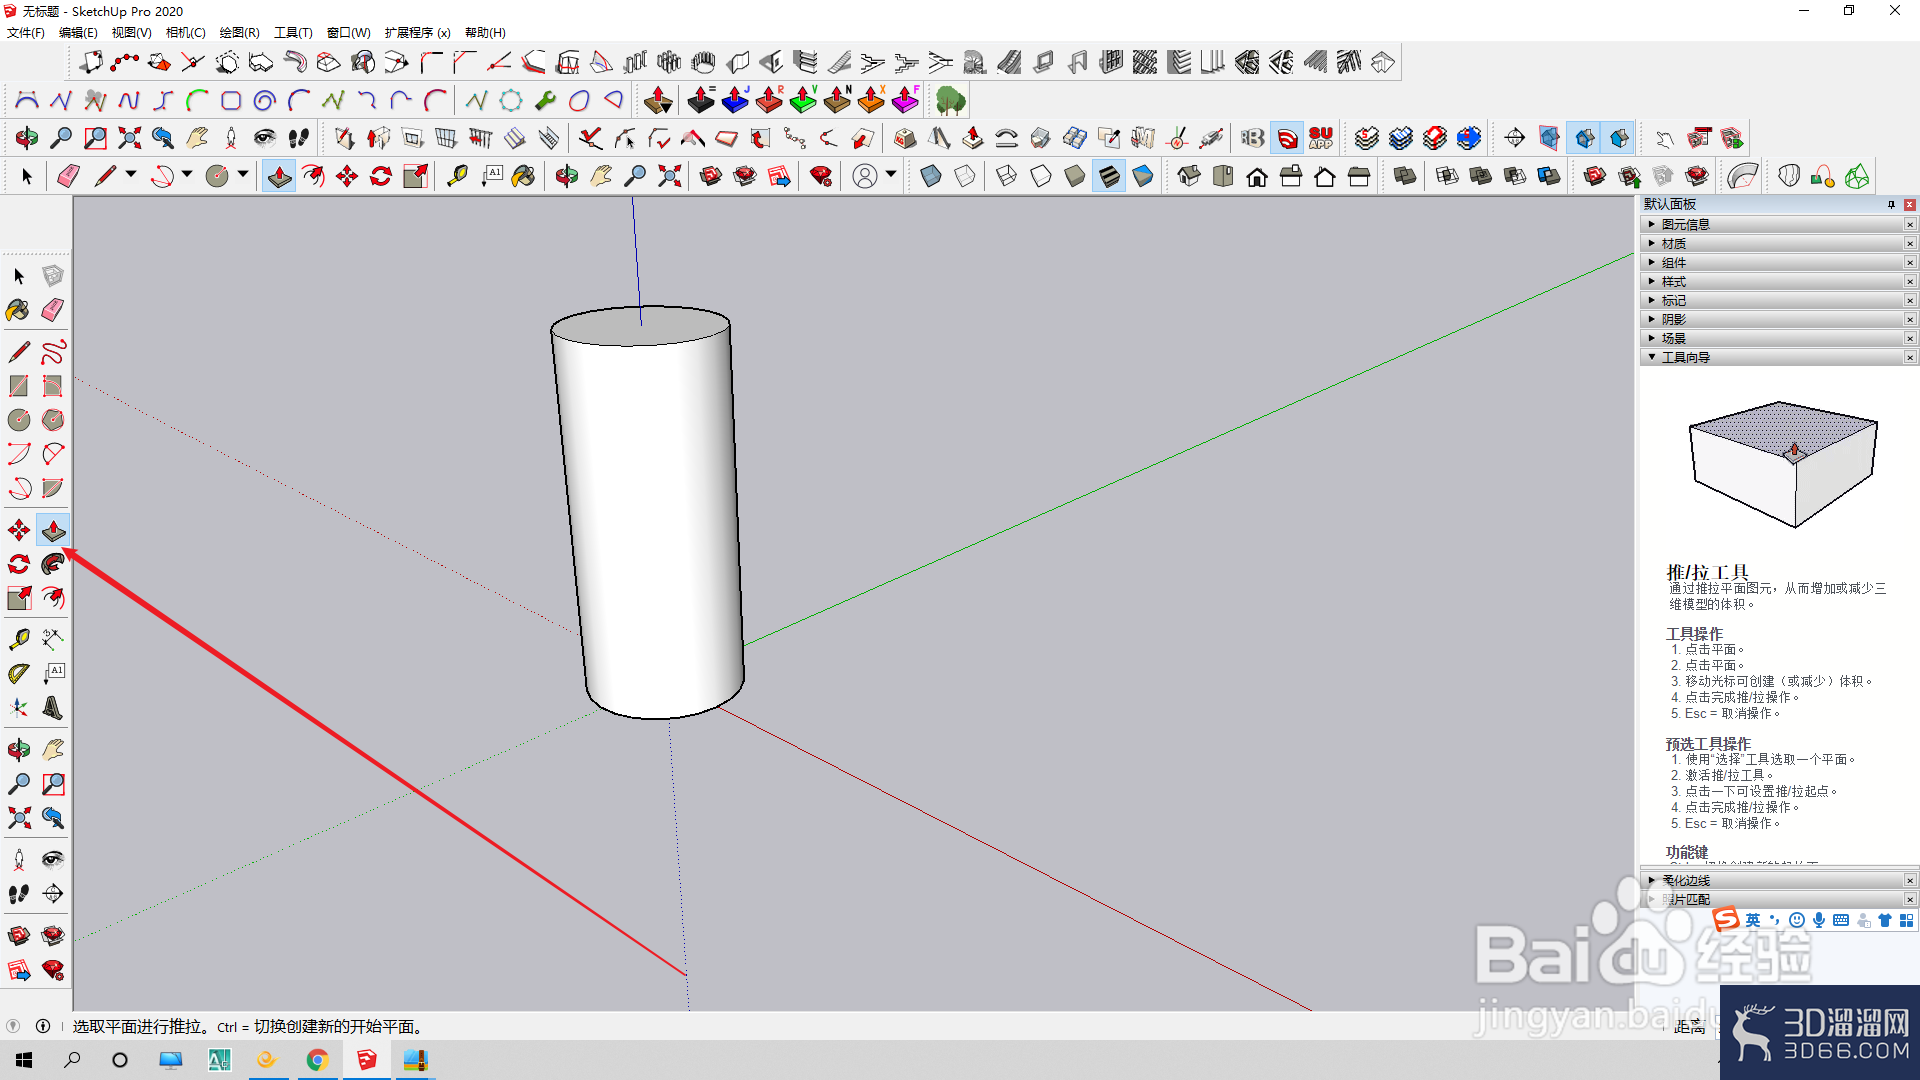
Task: Open the 扩展程序(x) menu
Action: [x=418, y=33]
